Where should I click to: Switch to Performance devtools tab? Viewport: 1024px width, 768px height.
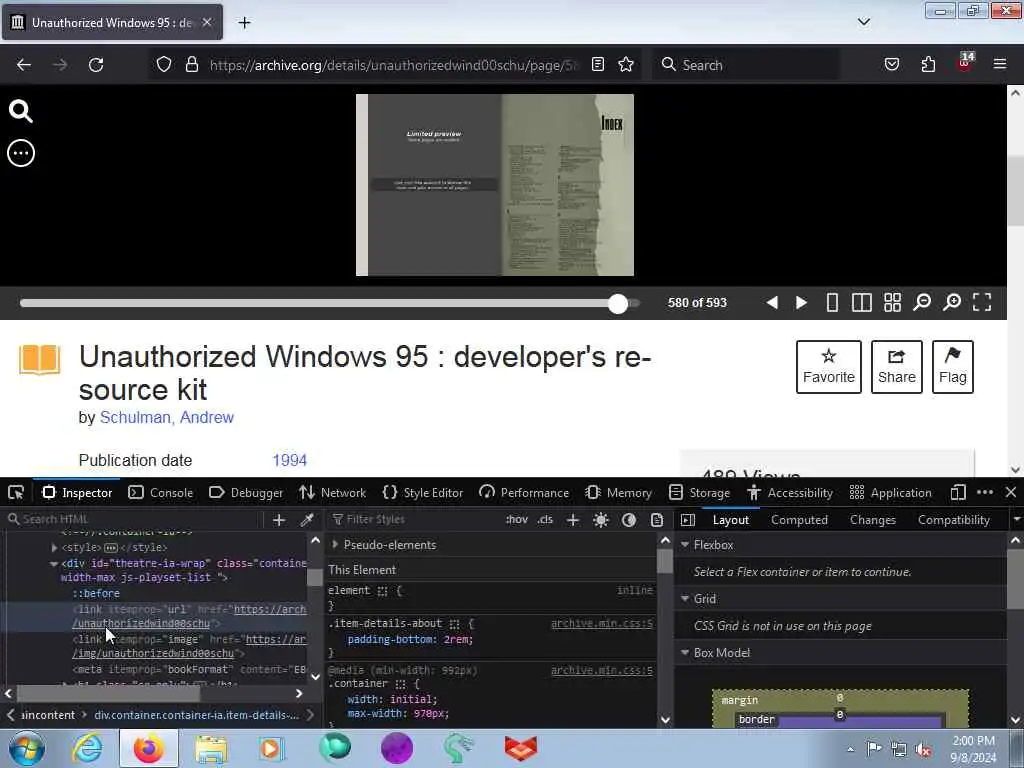[x=524, y=493]
